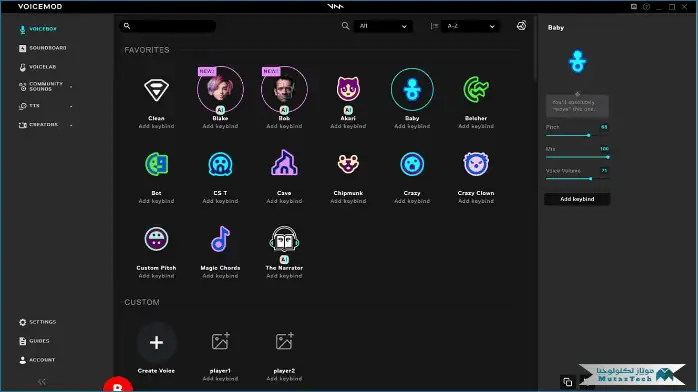Screen dimensions: 698x392
Task: Click the voice search input field
Action: point(168,26)
